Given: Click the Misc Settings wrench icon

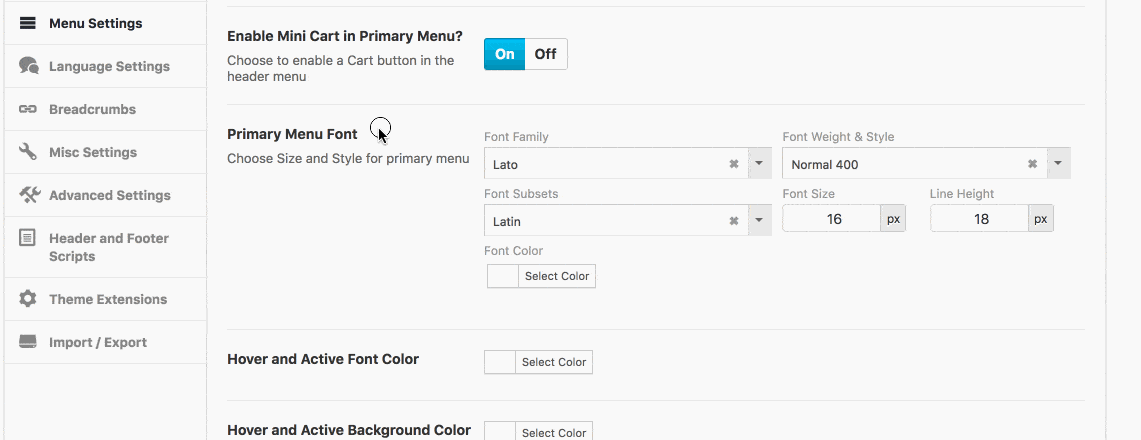Looking at the screenshot, I should 28,152.
